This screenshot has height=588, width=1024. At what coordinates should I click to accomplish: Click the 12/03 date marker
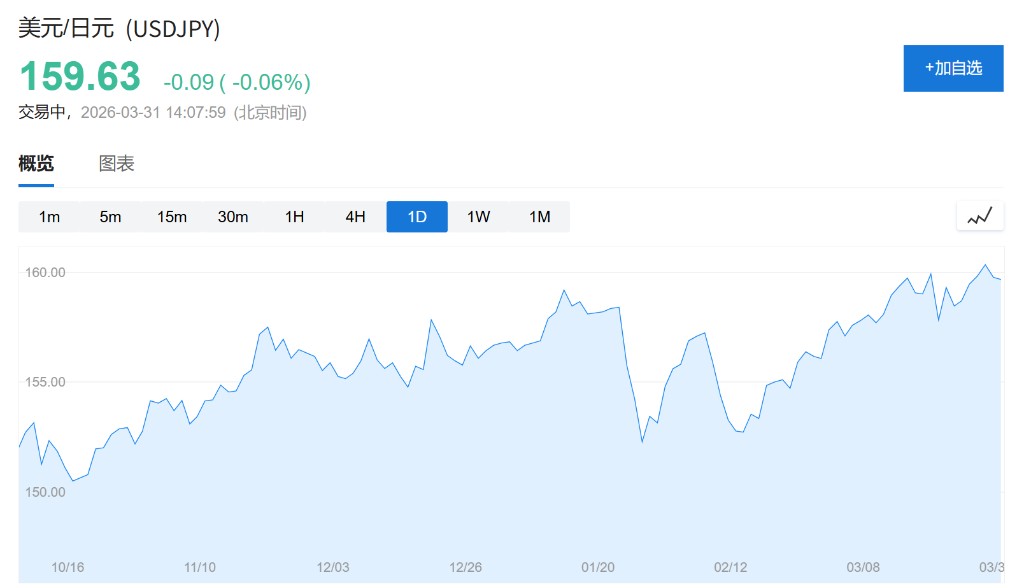332,567
